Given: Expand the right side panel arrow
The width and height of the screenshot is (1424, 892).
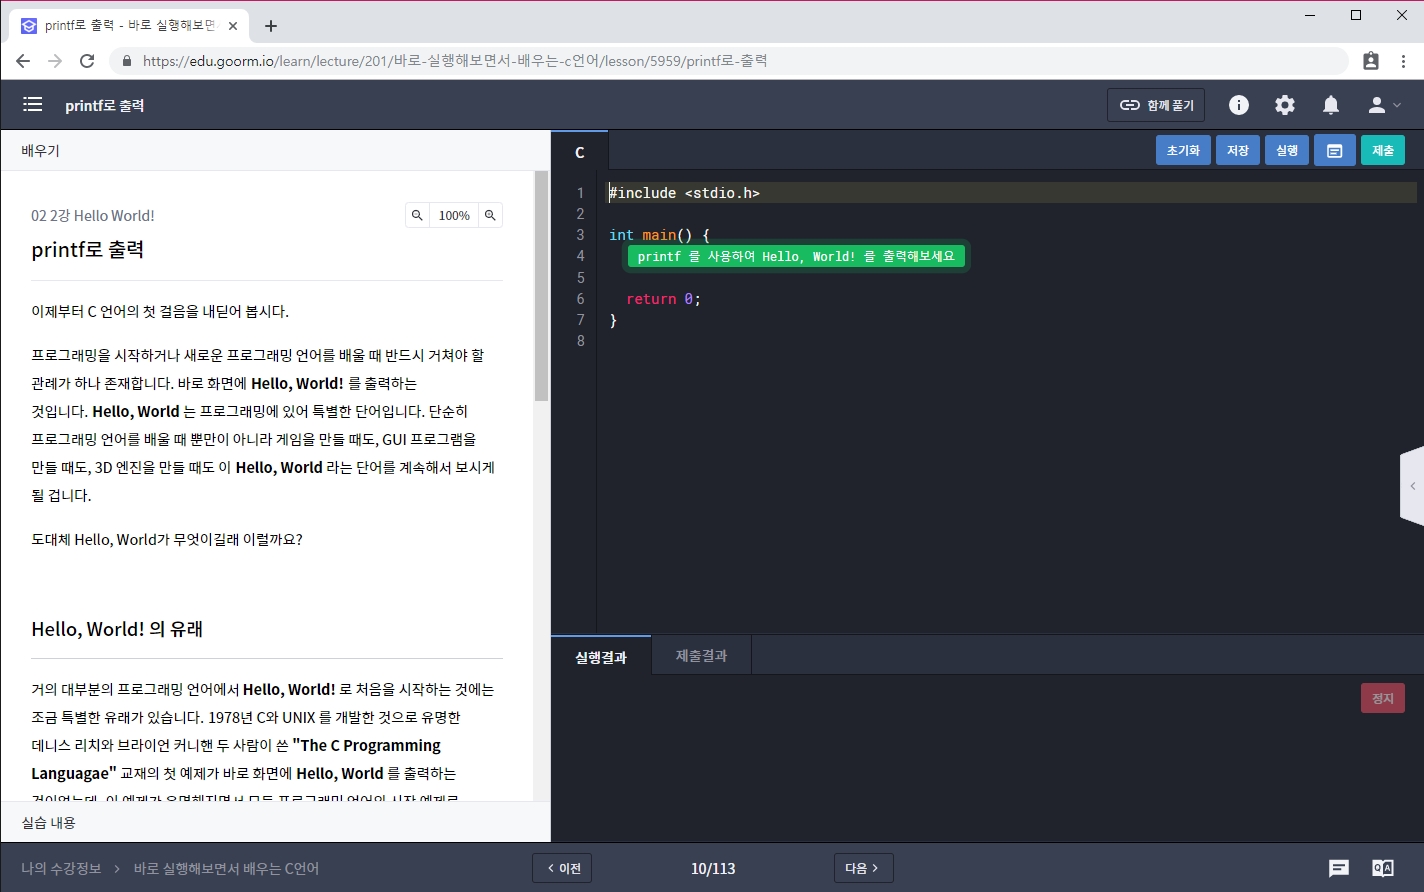Looking at the screenshot, I should pos(1412,486).
